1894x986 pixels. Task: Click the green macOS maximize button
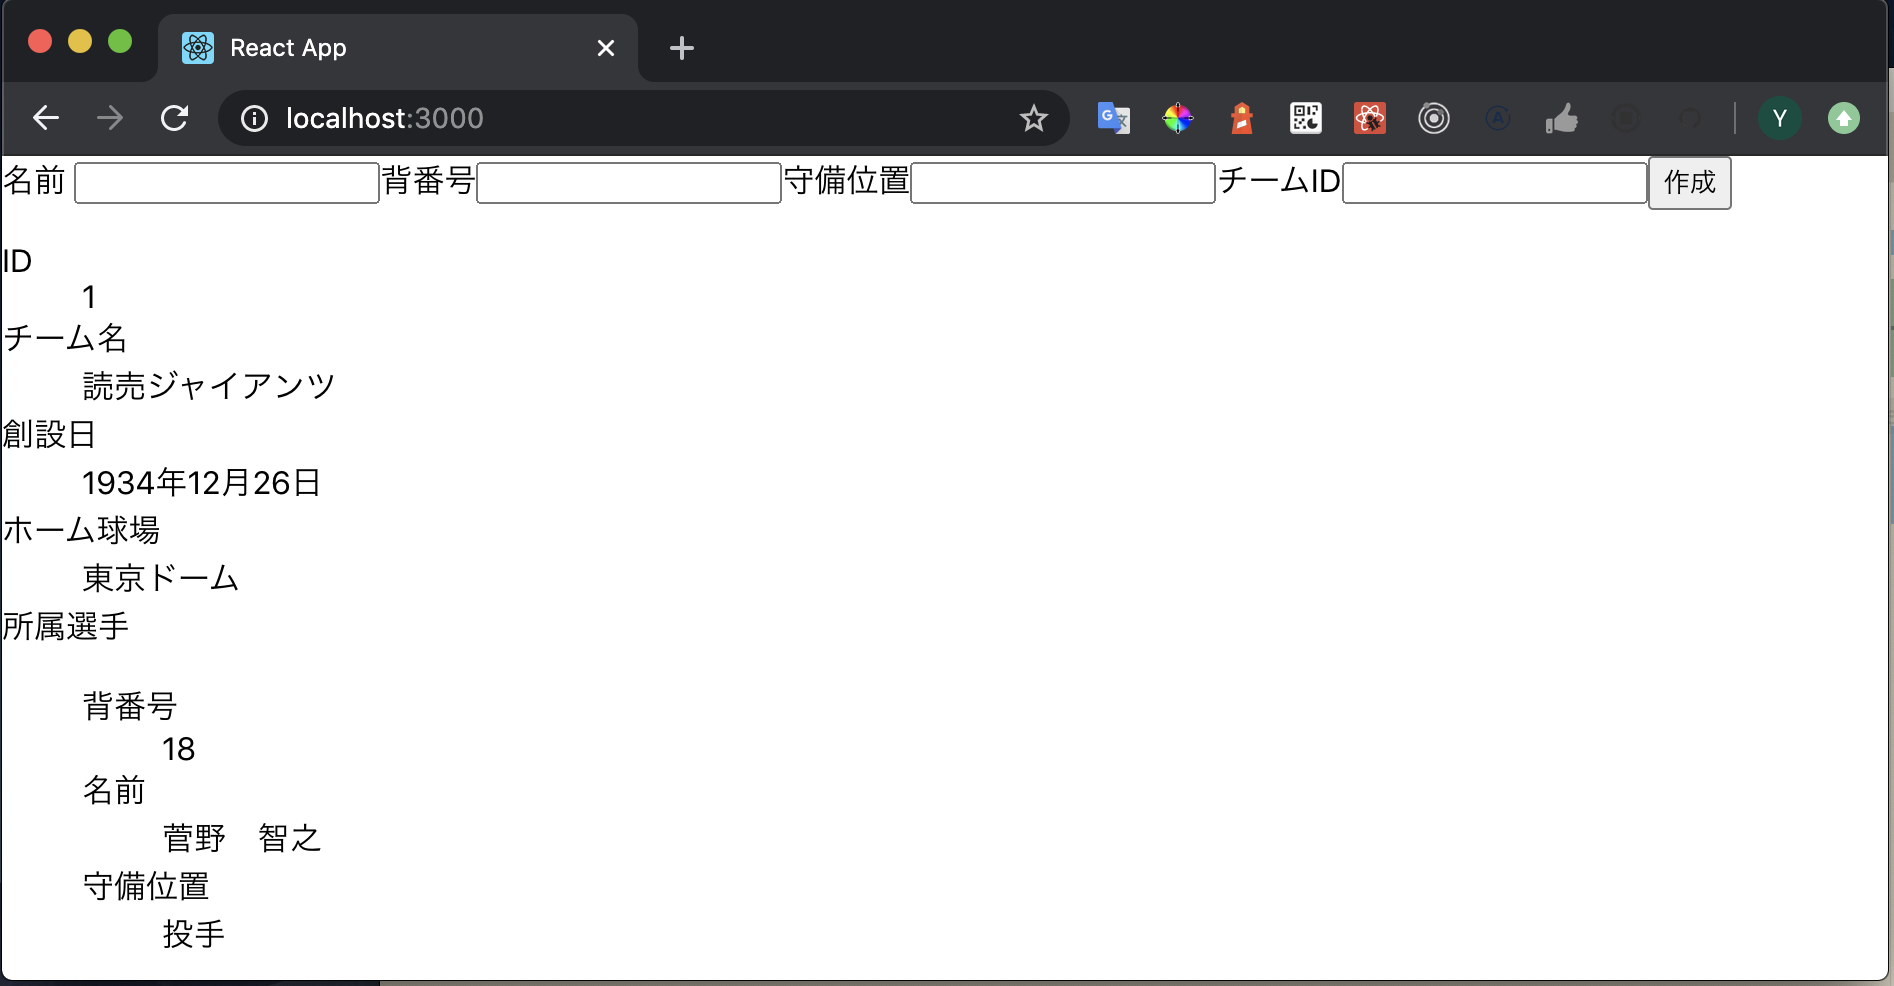tap(120, 41)
